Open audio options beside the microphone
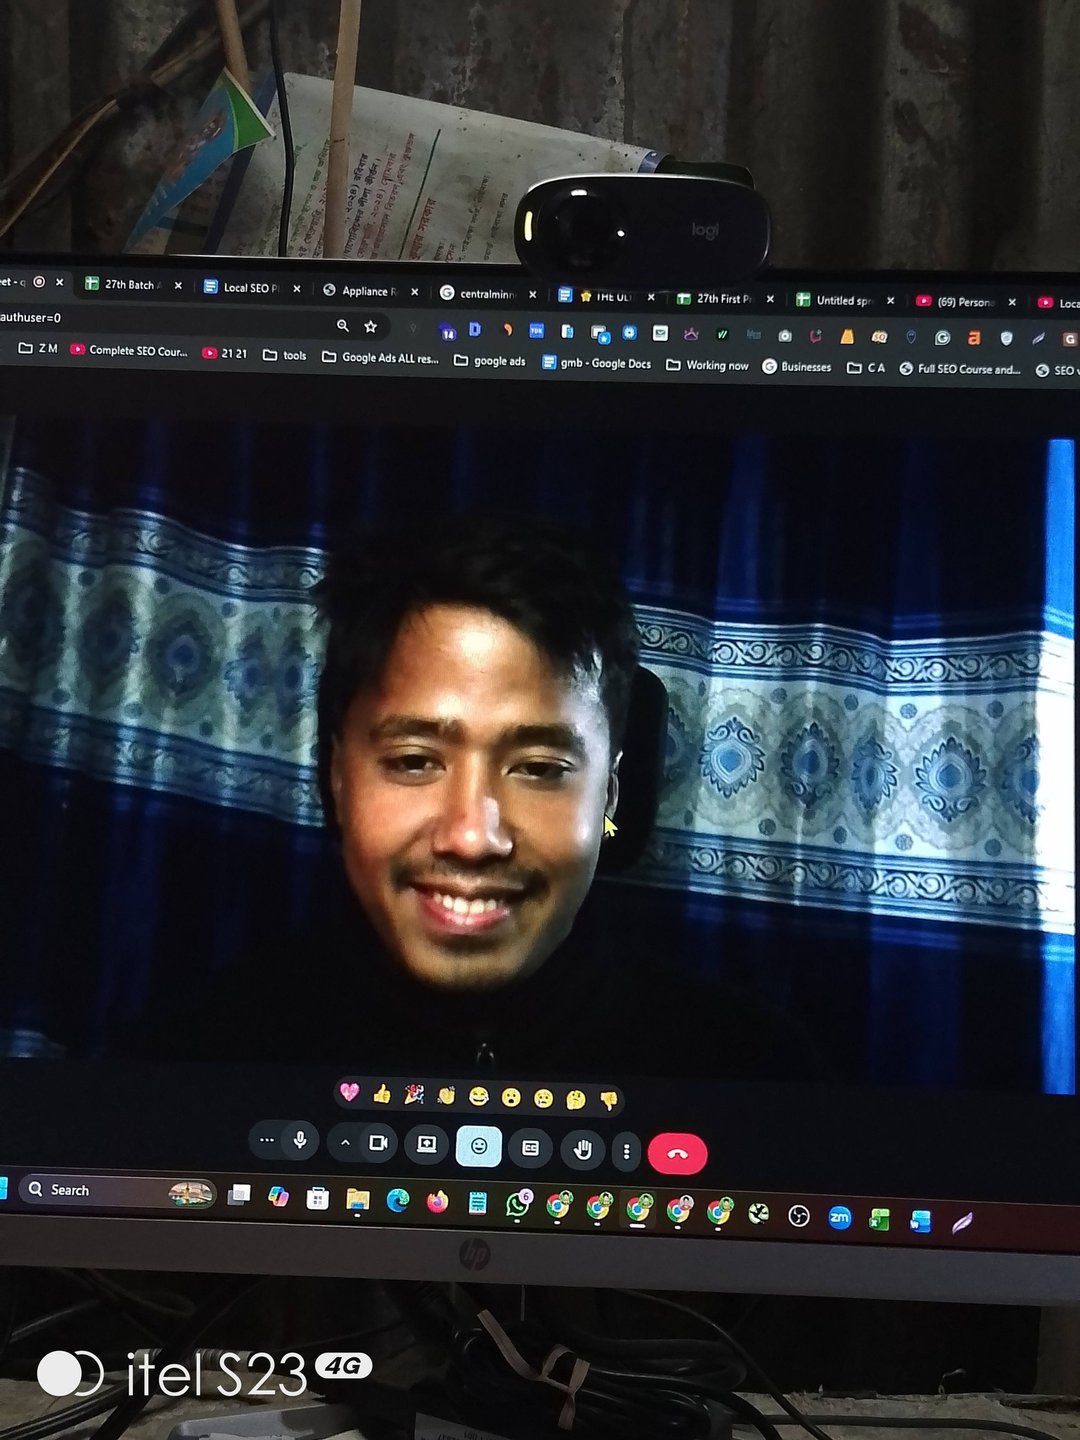Image resolution: width=1080 pixels, height=1440 pixels. pos(266,1140)
